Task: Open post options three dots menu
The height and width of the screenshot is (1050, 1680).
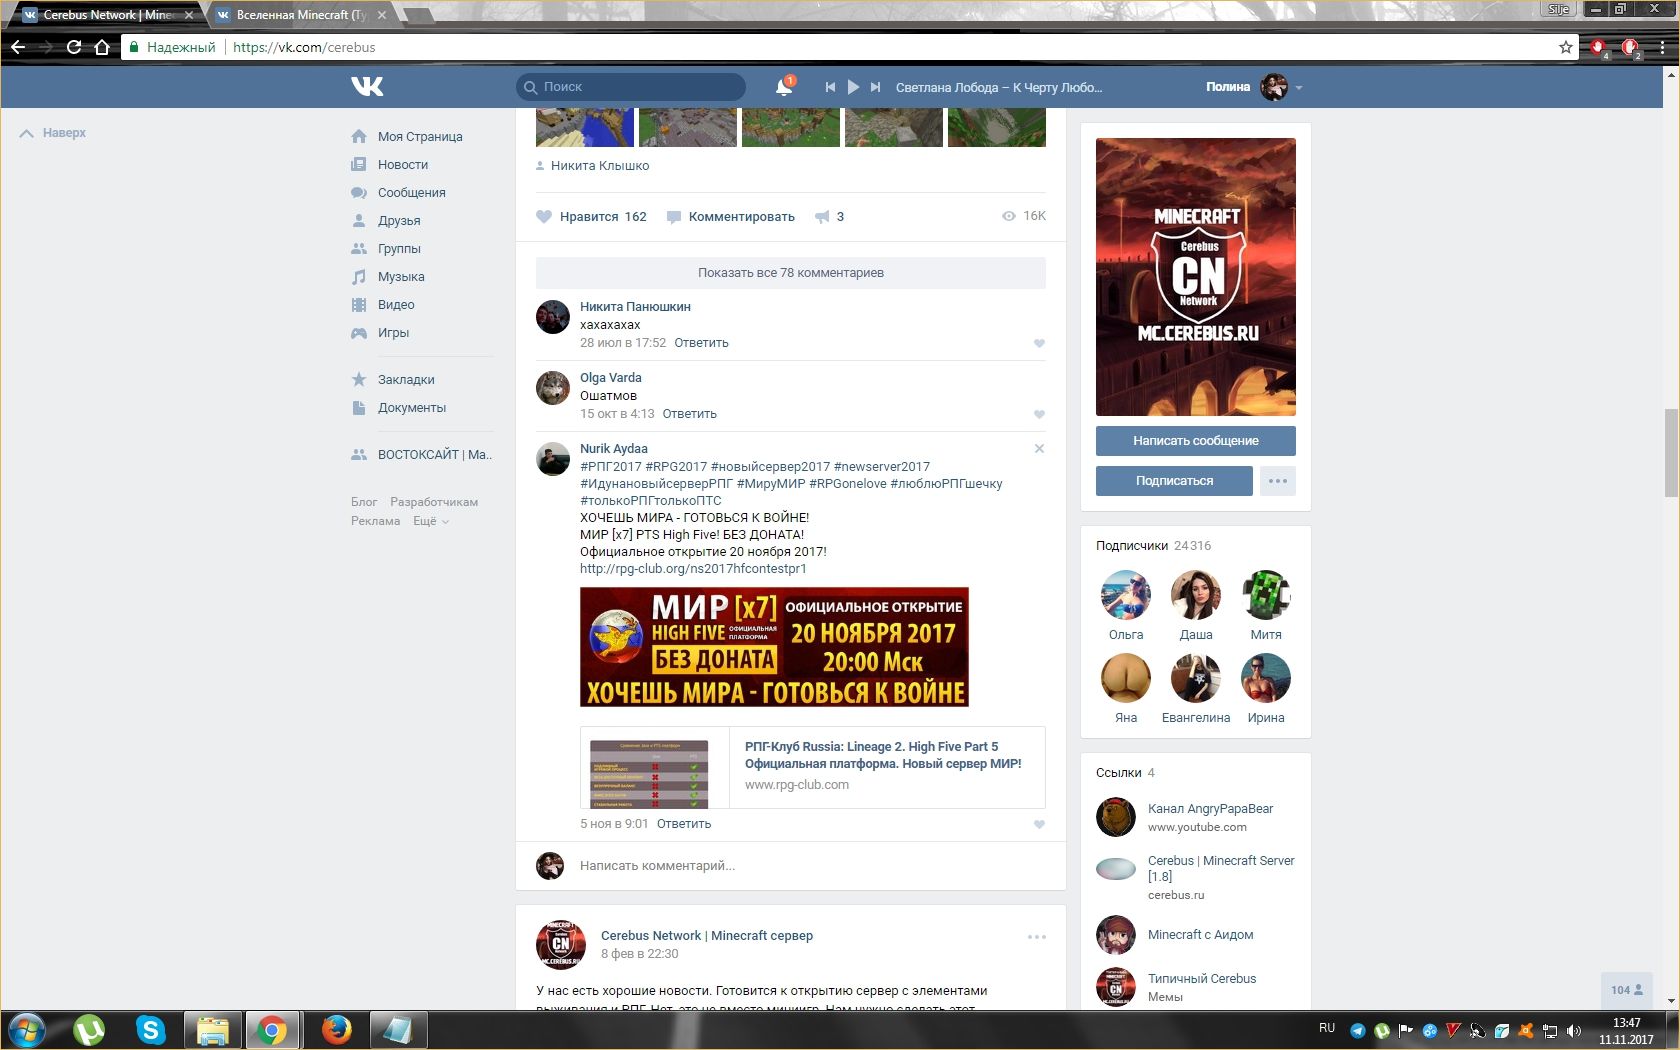Action: 1037,937
